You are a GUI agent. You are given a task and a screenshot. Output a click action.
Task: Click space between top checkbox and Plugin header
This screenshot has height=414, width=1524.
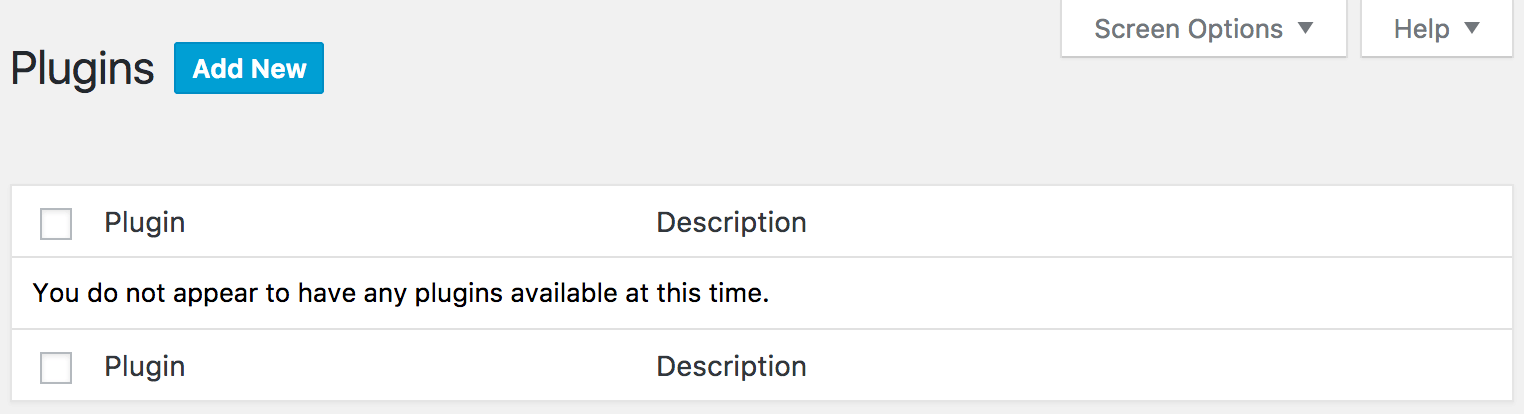tap(88, 222)
